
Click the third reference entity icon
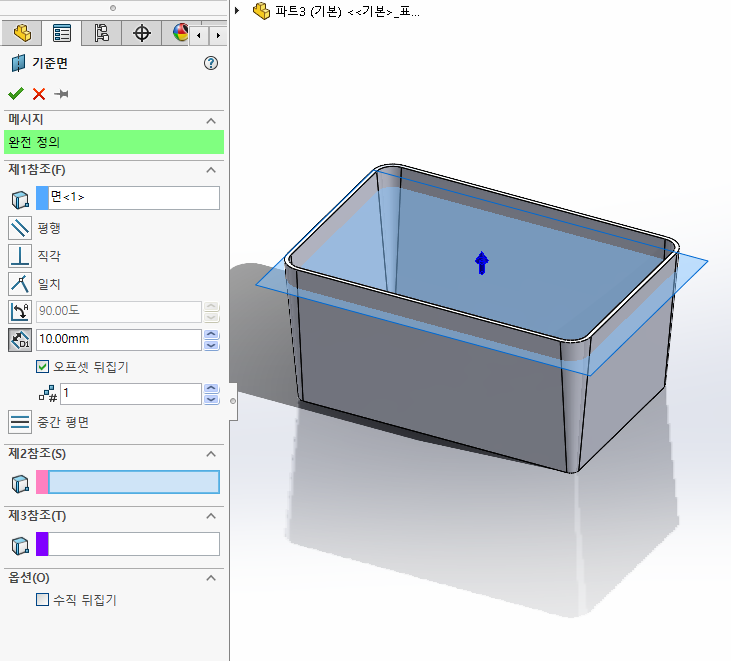[x=20, y=545]
